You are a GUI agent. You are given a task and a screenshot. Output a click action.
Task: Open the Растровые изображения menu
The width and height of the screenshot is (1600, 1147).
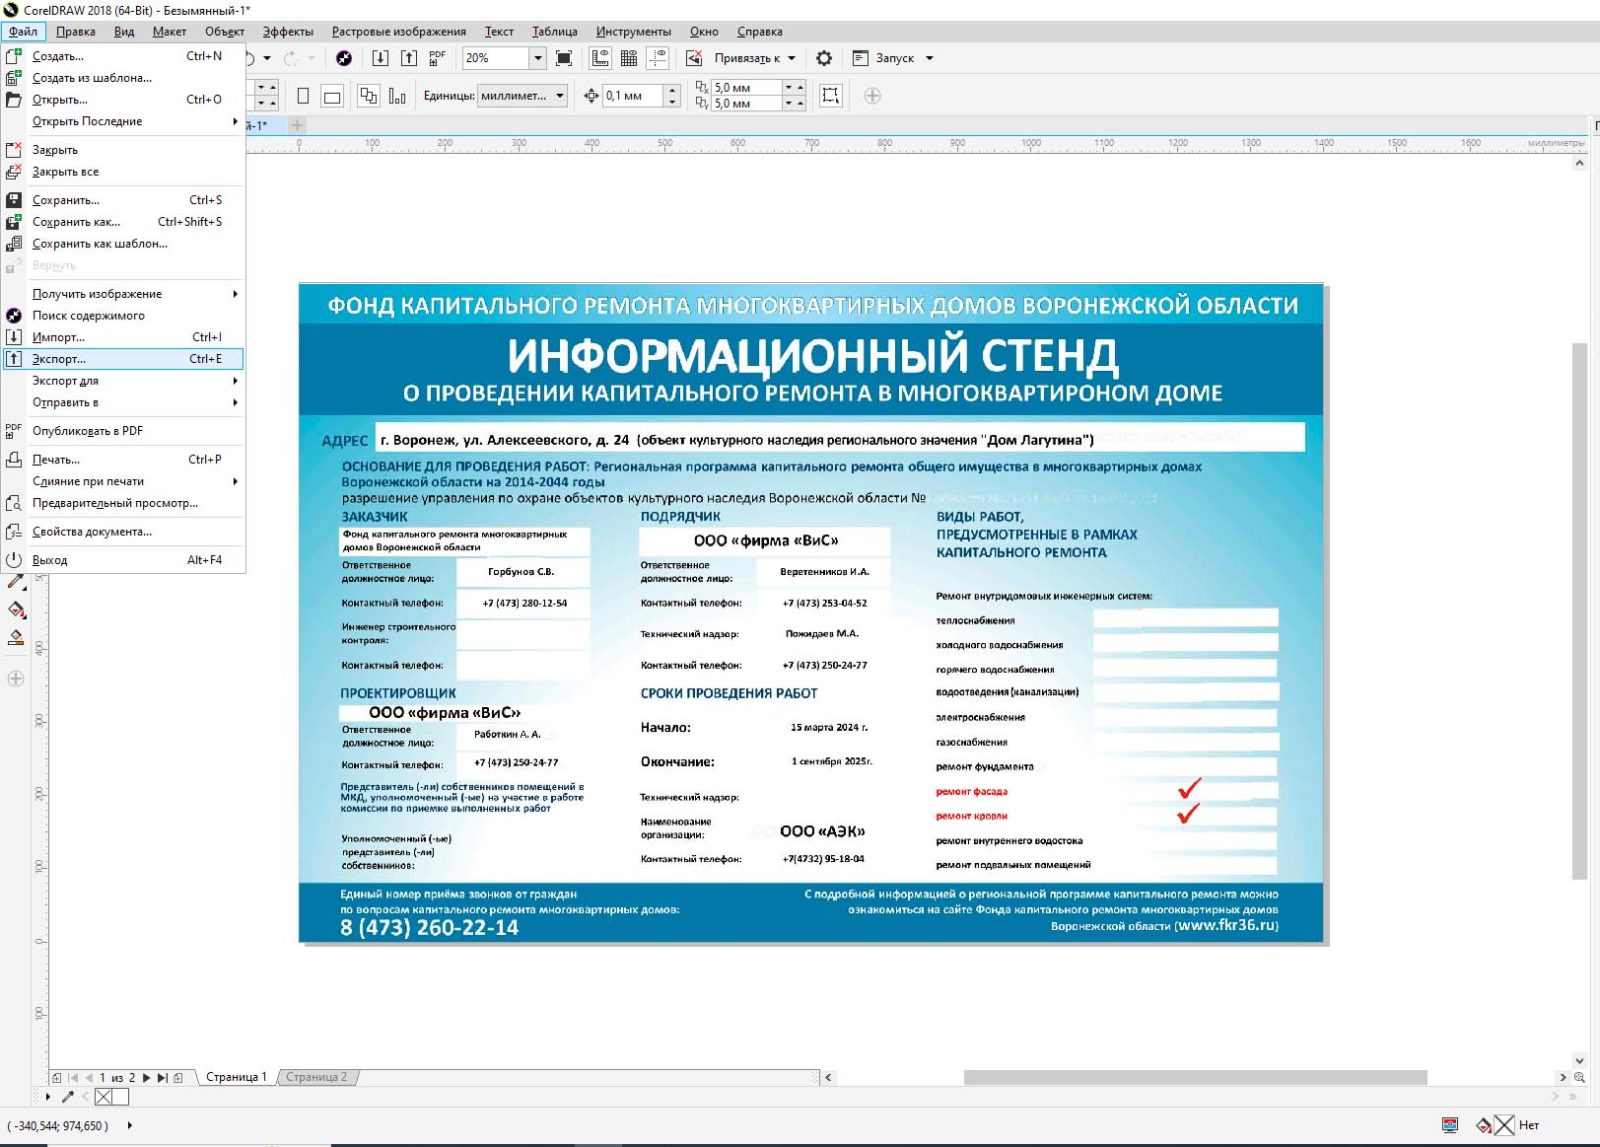pos(399,31)
